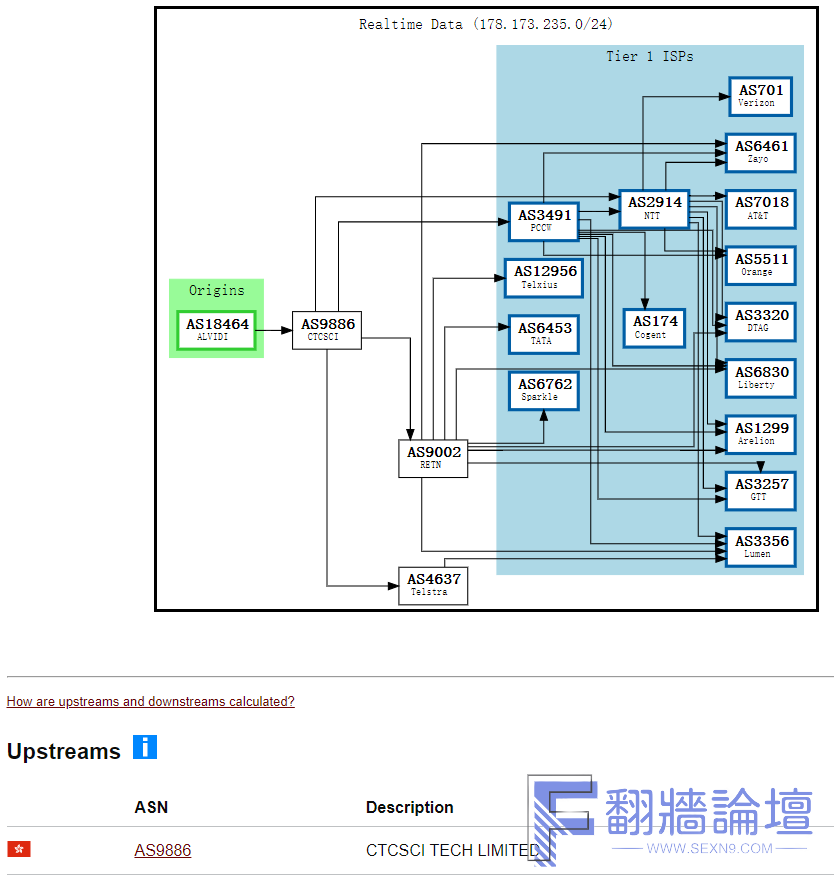The image size is (834, 880).
Task: Select the AS3356 Lumen node
Action: point(760,547)
